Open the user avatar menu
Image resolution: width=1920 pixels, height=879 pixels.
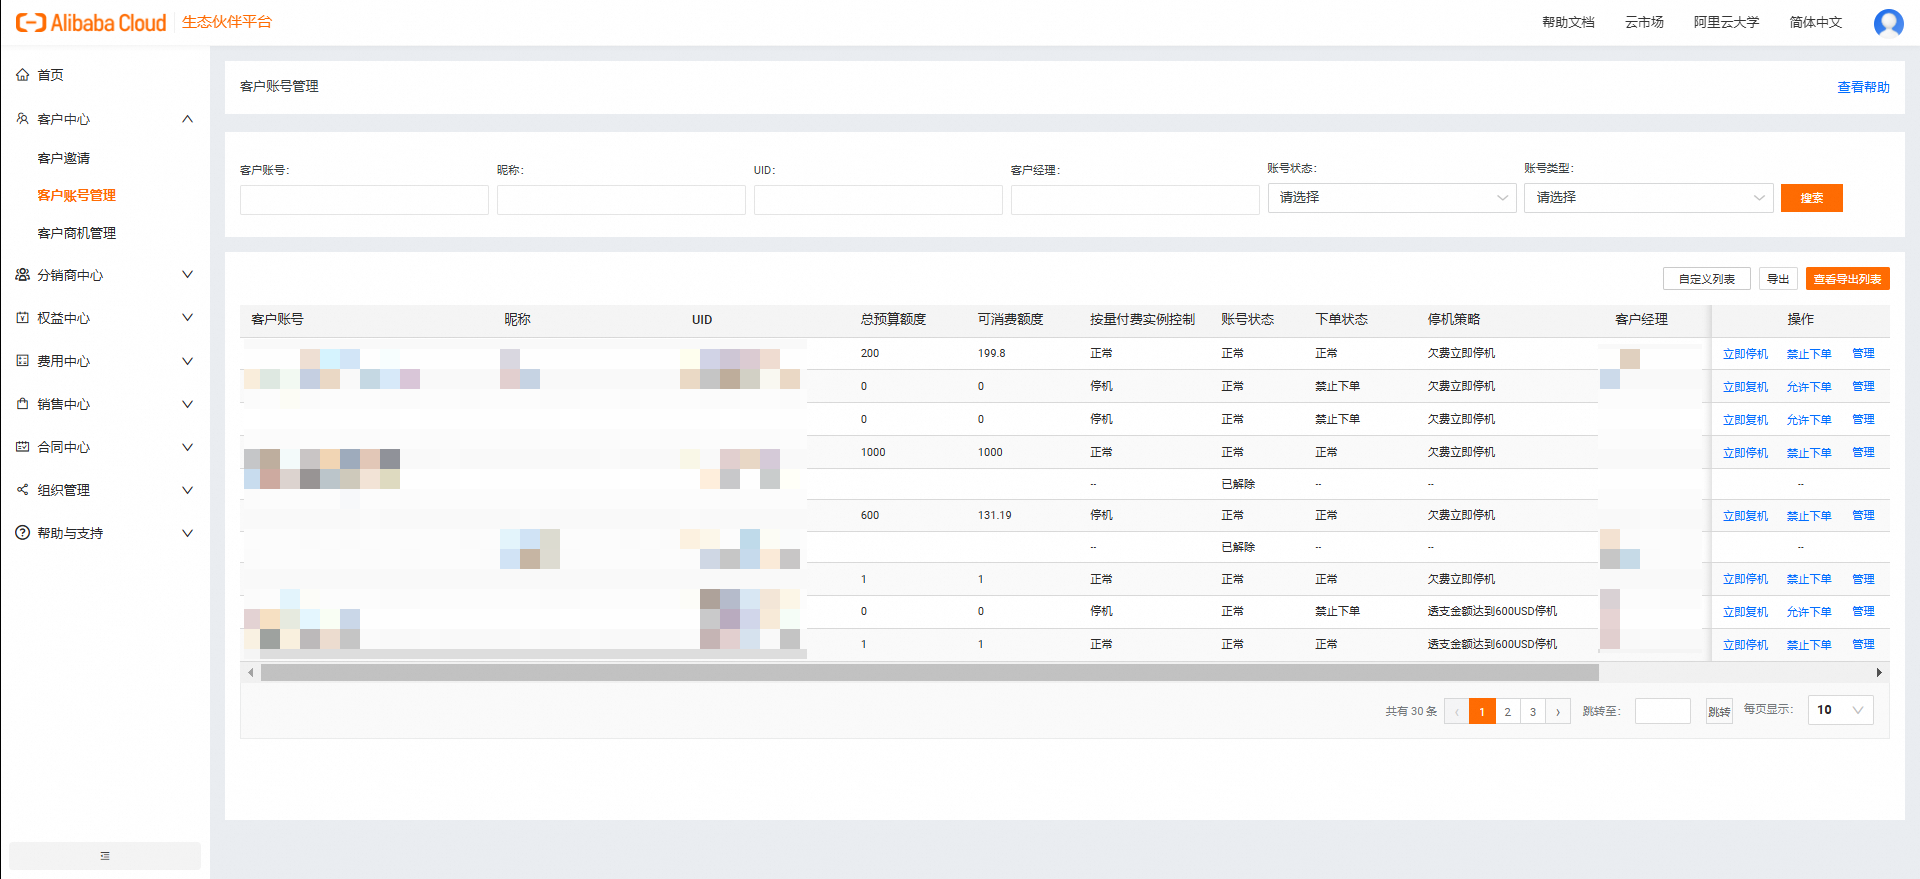pos(1888,22)
